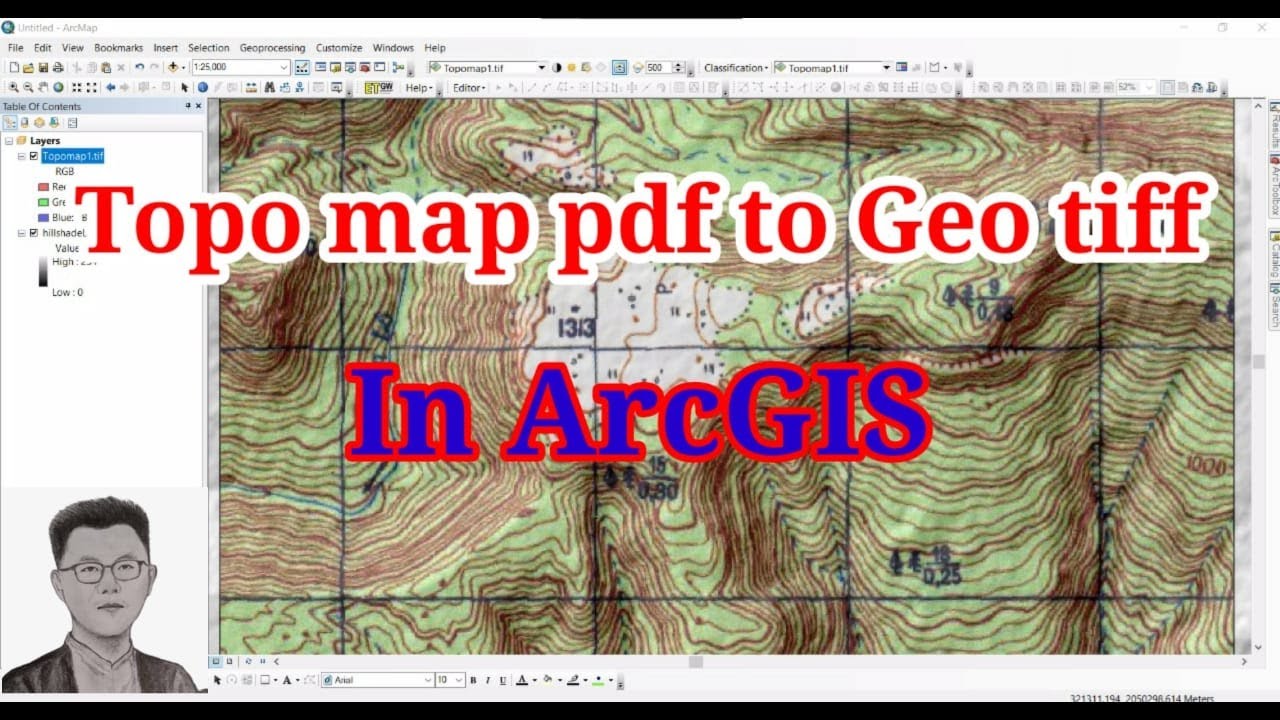Open an existing map document
This screenshot has width=1280, height=720.
28,68
